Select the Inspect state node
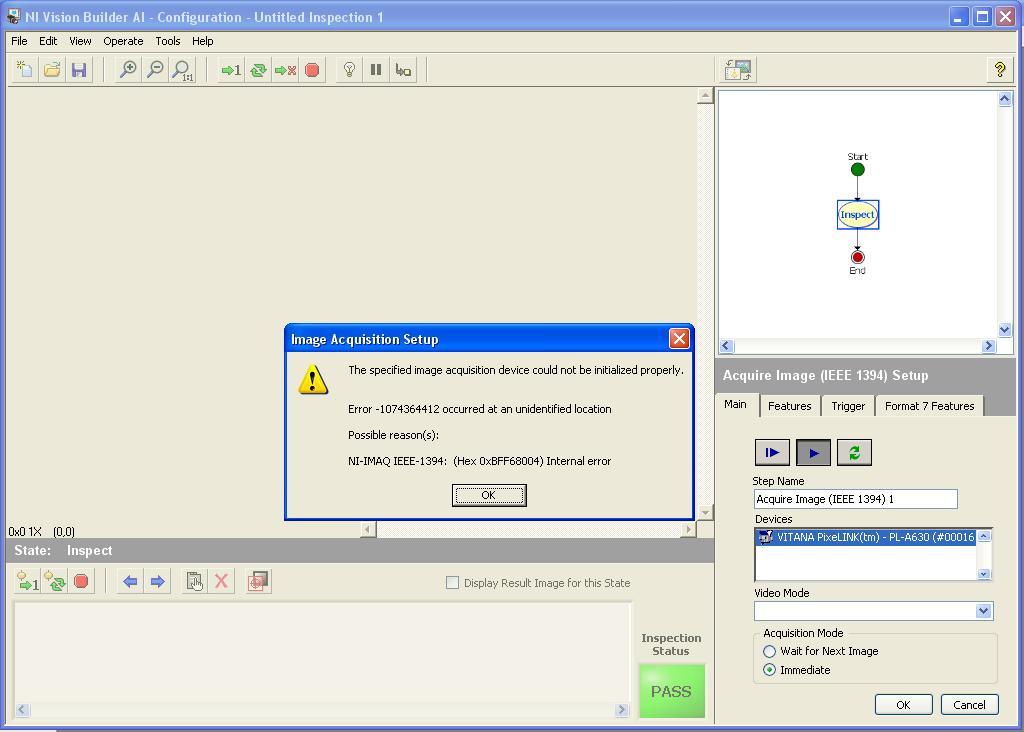Screen dimensions: 1024x732 857,214
